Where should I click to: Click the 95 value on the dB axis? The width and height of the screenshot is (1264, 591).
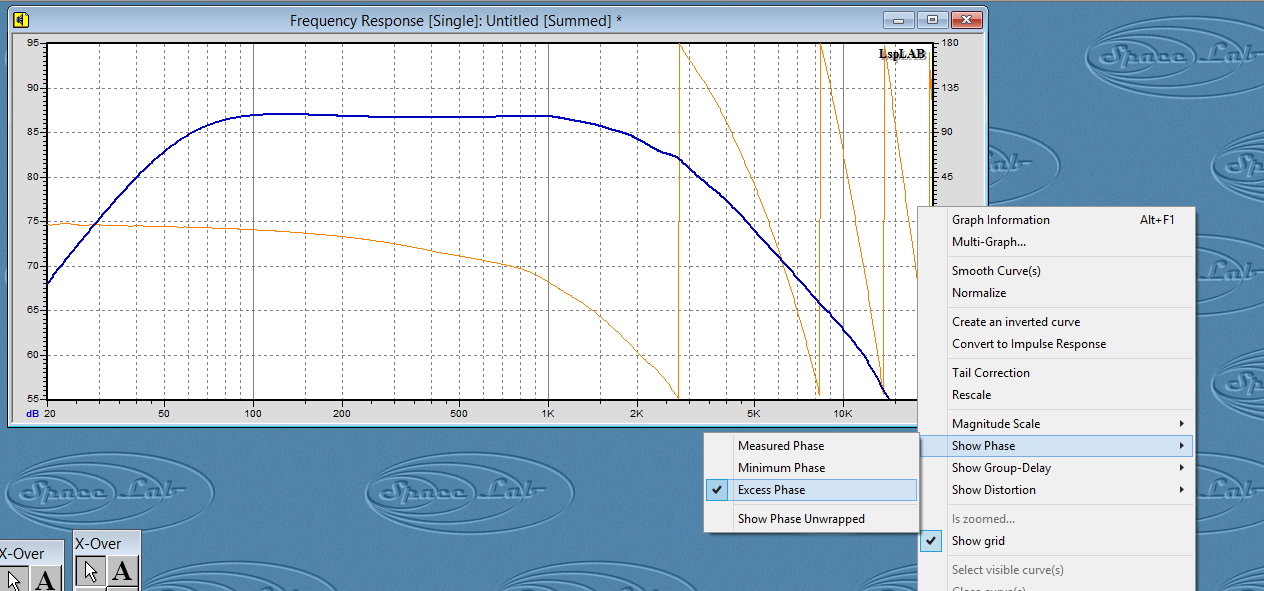coord(33,43)
